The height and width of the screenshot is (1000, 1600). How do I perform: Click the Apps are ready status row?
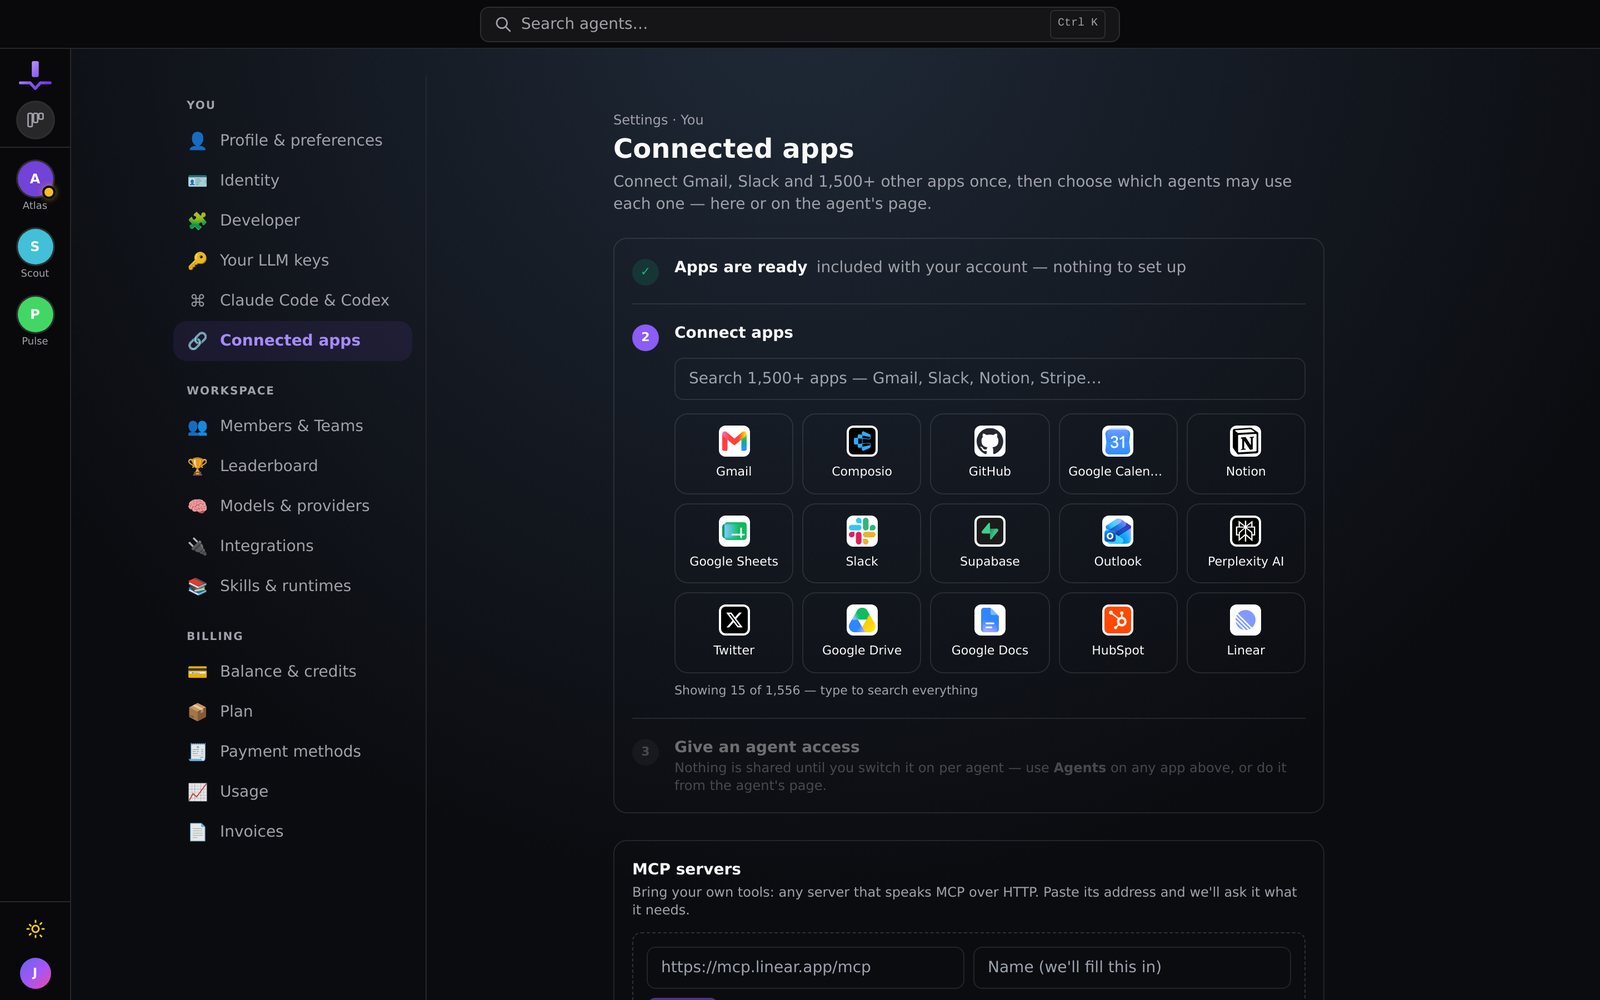pyautogui.click(x=968, y=269)
